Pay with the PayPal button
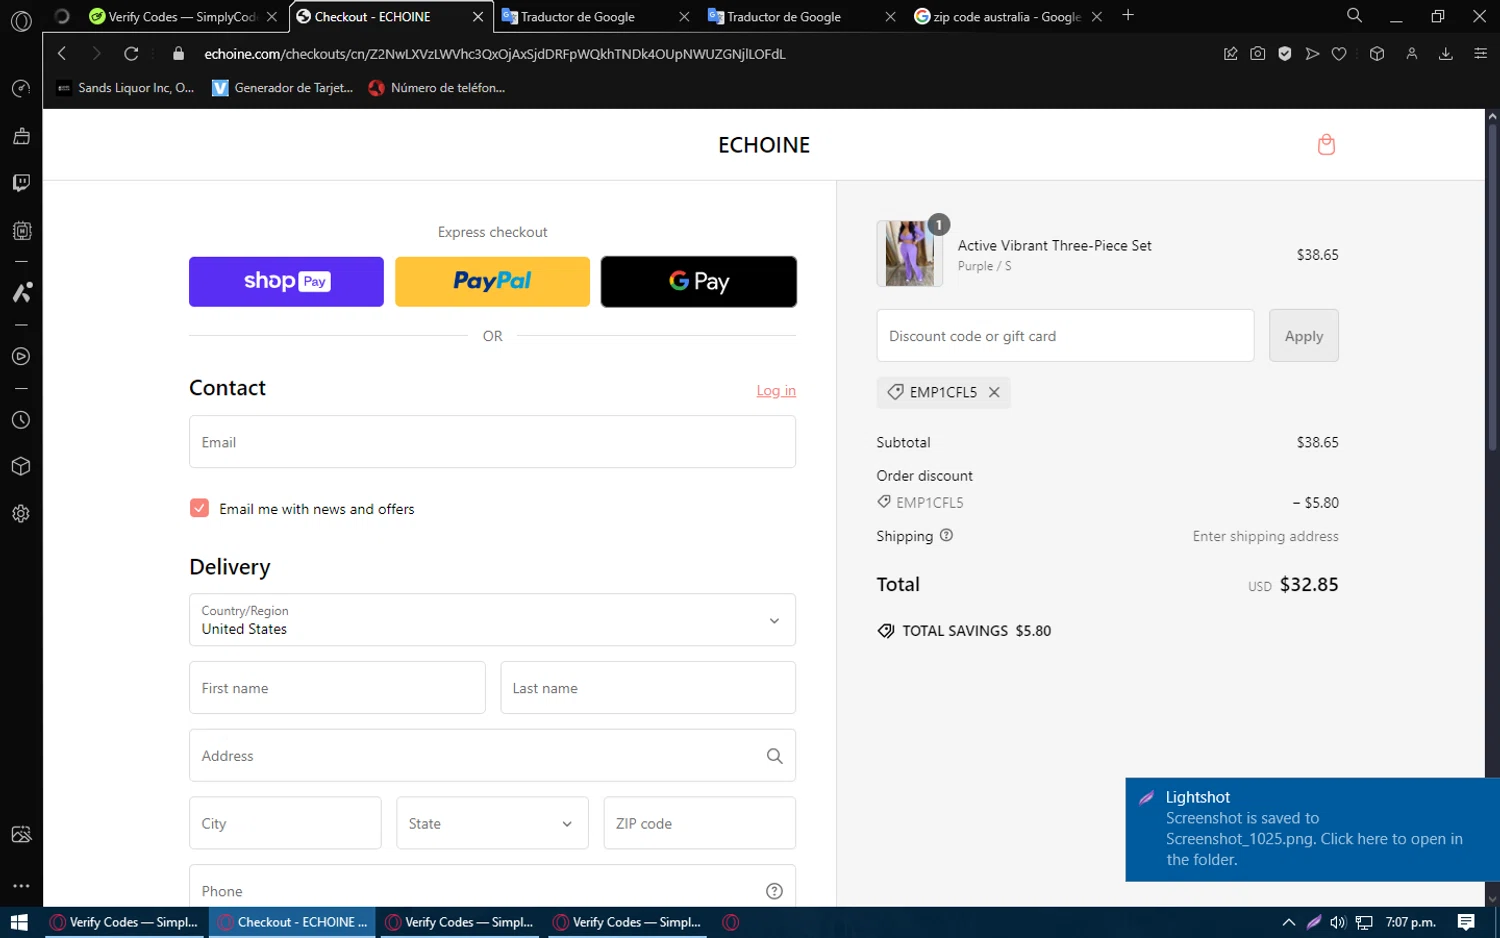Screen dimensions: 1500x938 tap(492, 281)
